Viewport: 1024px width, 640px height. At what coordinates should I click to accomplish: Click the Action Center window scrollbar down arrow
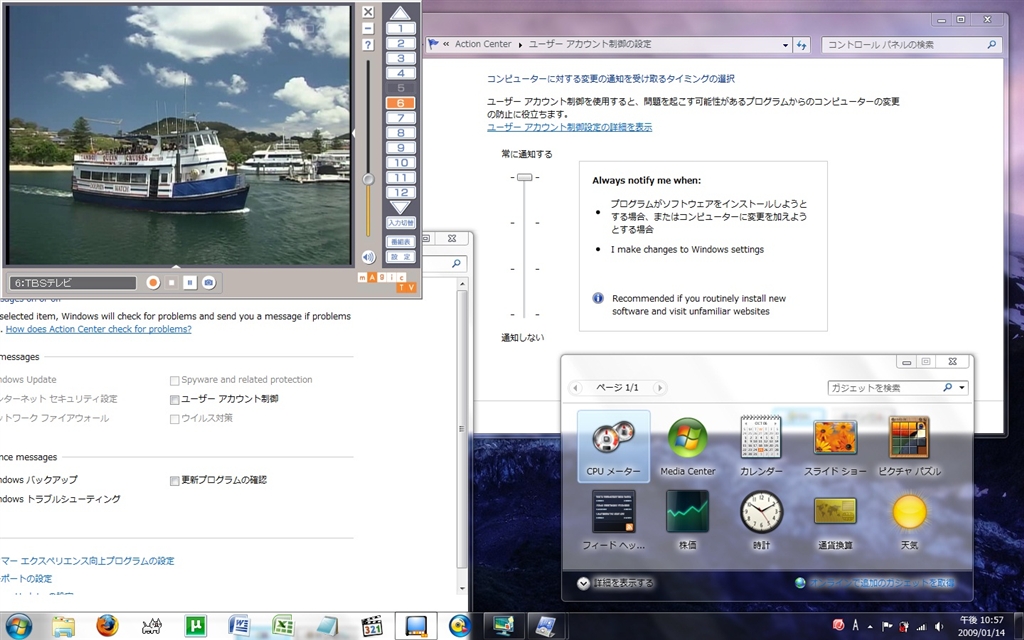(x=462, y=588)
